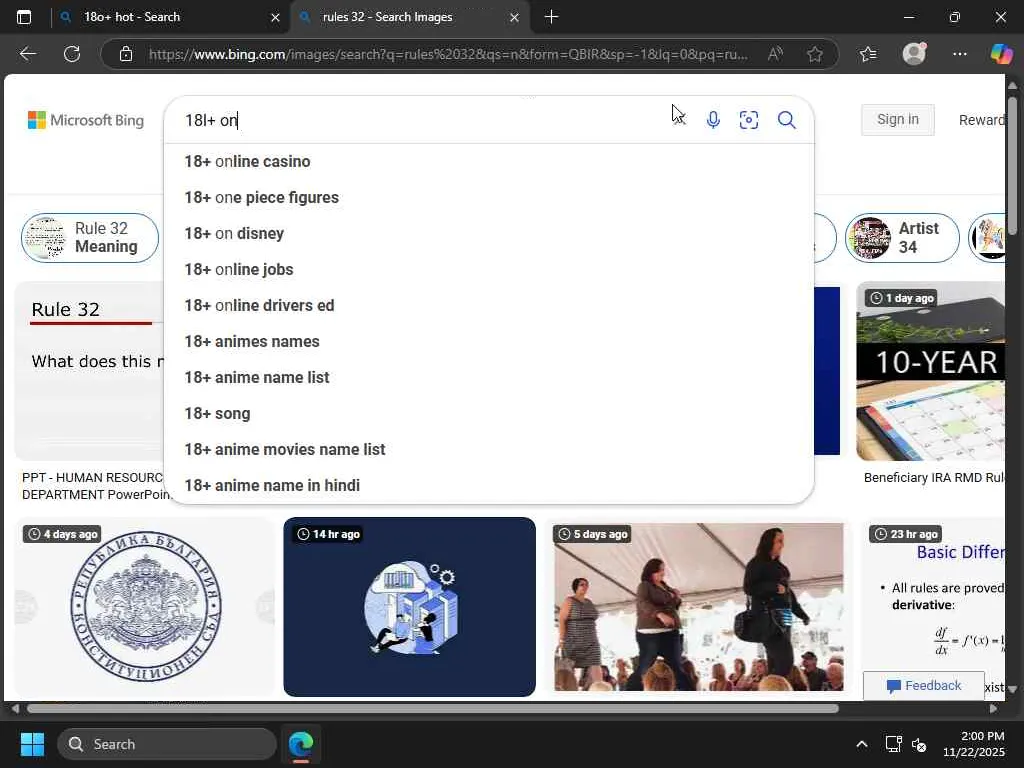This screenshot has width=1024, height=768.
Task: Open Settings and more ellipsis menu
Action: point(959,54)
